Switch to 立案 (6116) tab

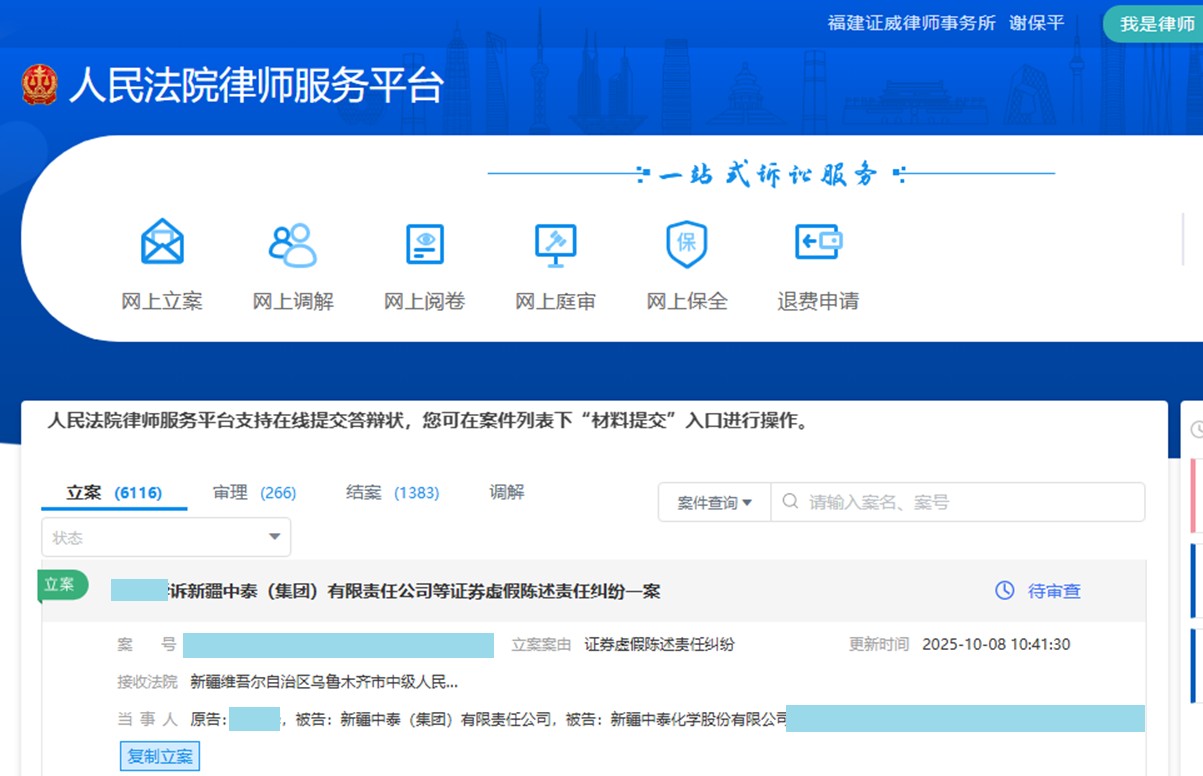coord(114,493)
